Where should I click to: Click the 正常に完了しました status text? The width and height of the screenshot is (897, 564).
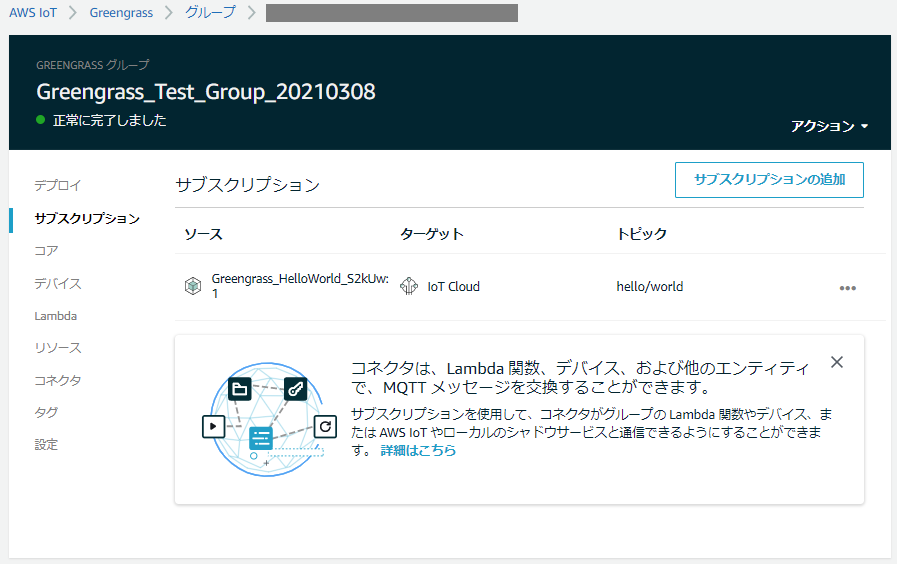[x=109, y=120]
